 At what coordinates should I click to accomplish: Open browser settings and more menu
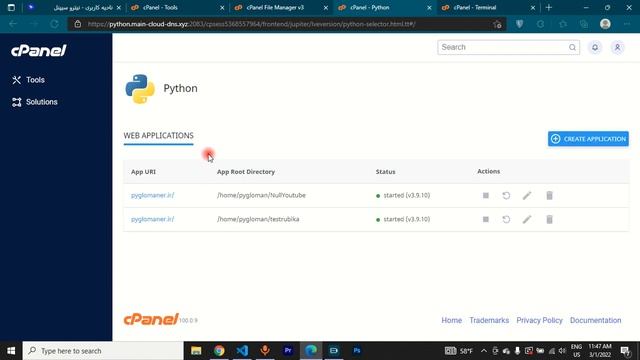pos(627,24)
